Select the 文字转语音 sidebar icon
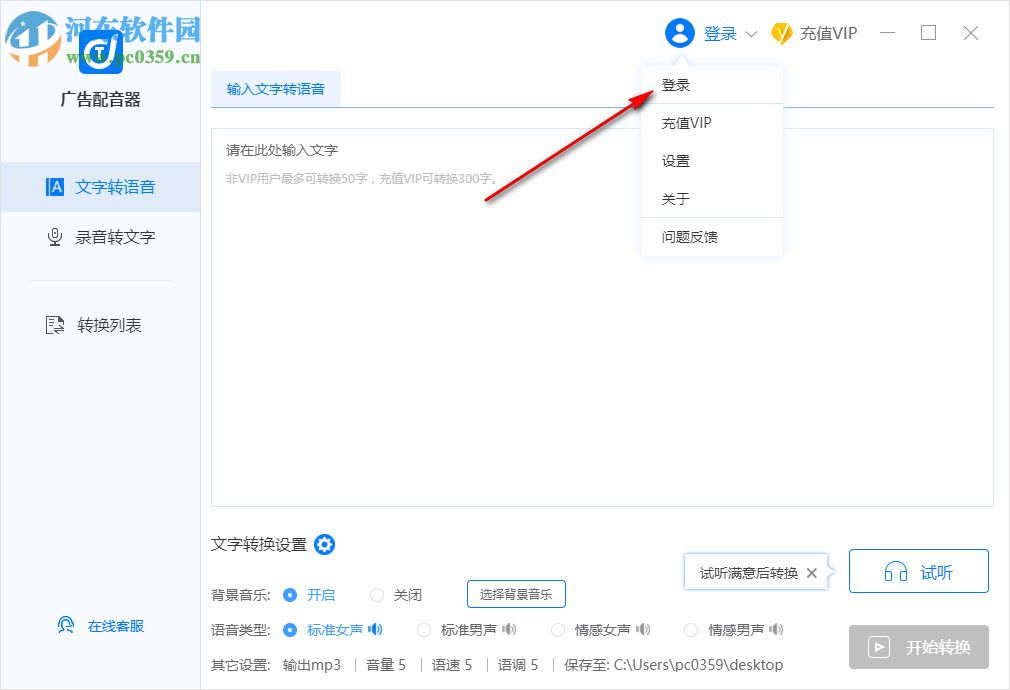The width and height of the screenshot is (1010, 690). (54, 187)
